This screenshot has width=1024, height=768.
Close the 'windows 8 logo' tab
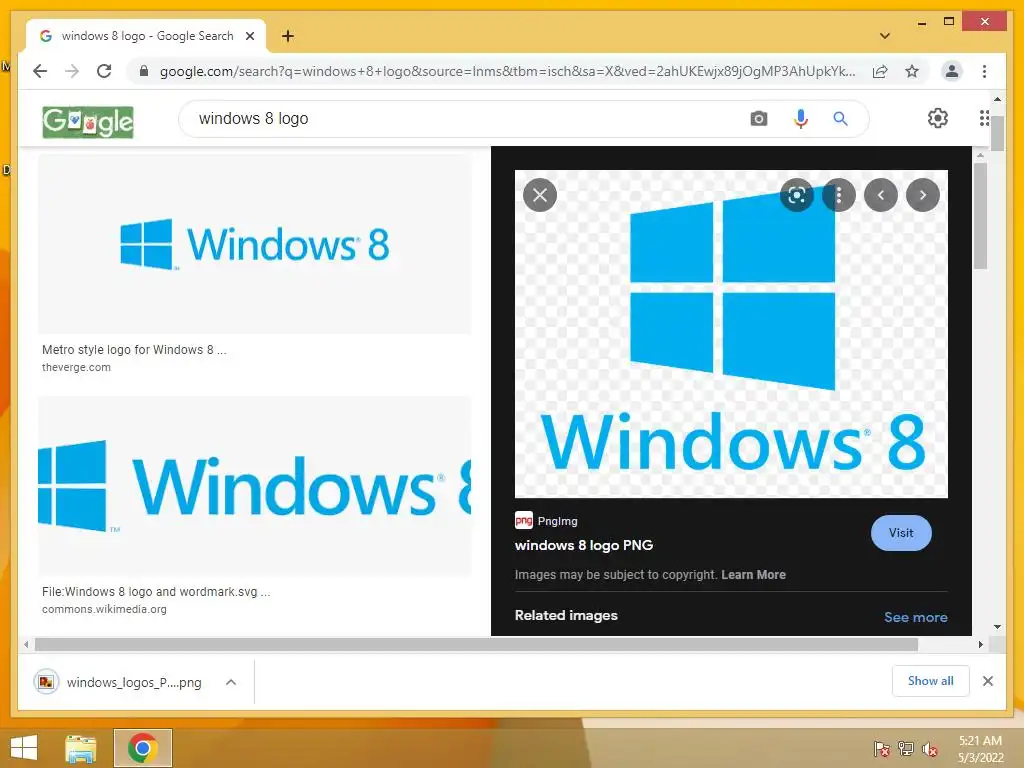click(249, 36)
